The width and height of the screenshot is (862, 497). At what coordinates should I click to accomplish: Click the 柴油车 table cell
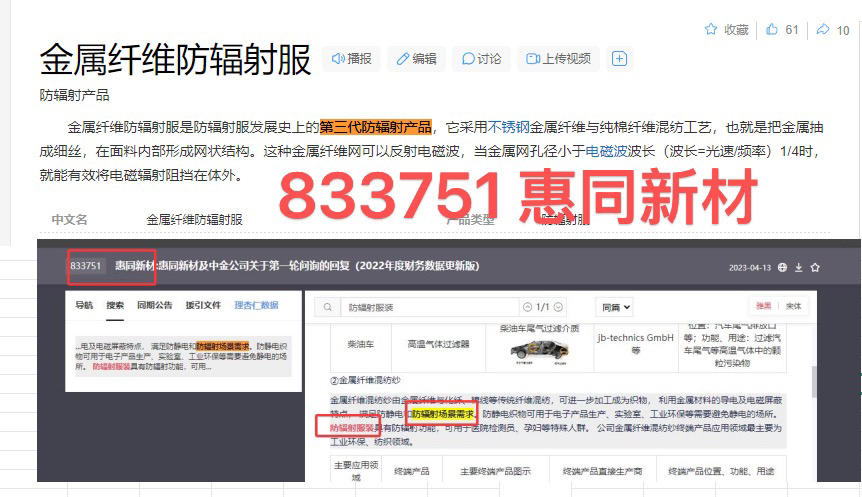click(361, 344)
